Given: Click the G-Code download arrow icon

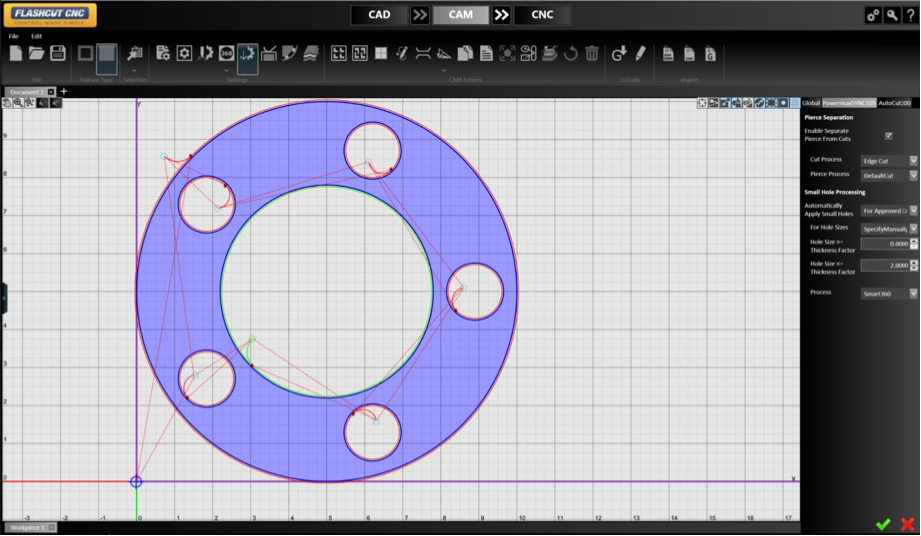Looking at the screenshot, I should point(619,53).
